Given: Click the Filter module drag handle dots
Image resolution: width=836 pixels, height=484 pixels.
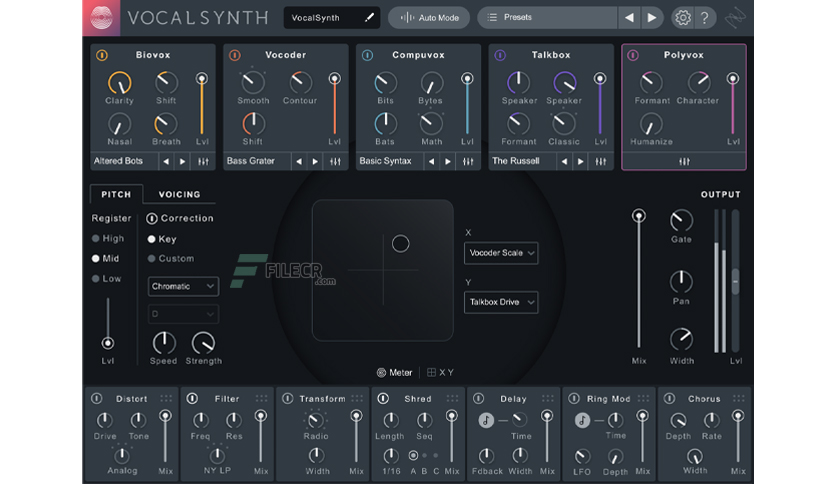Looking at the screenshot, I should coord(261,398).
